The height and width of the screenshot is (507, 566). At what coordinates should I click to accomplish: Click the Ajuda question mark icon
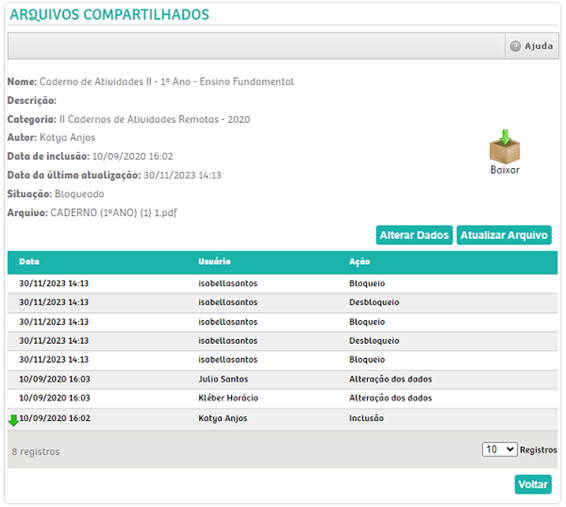pyautogui.click(x=515, y=46)
